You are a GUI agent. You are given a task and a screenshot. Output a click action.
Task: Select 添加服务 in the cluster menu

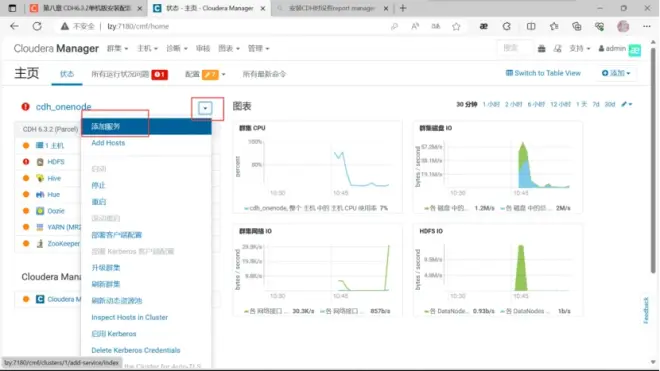point(146,126)
